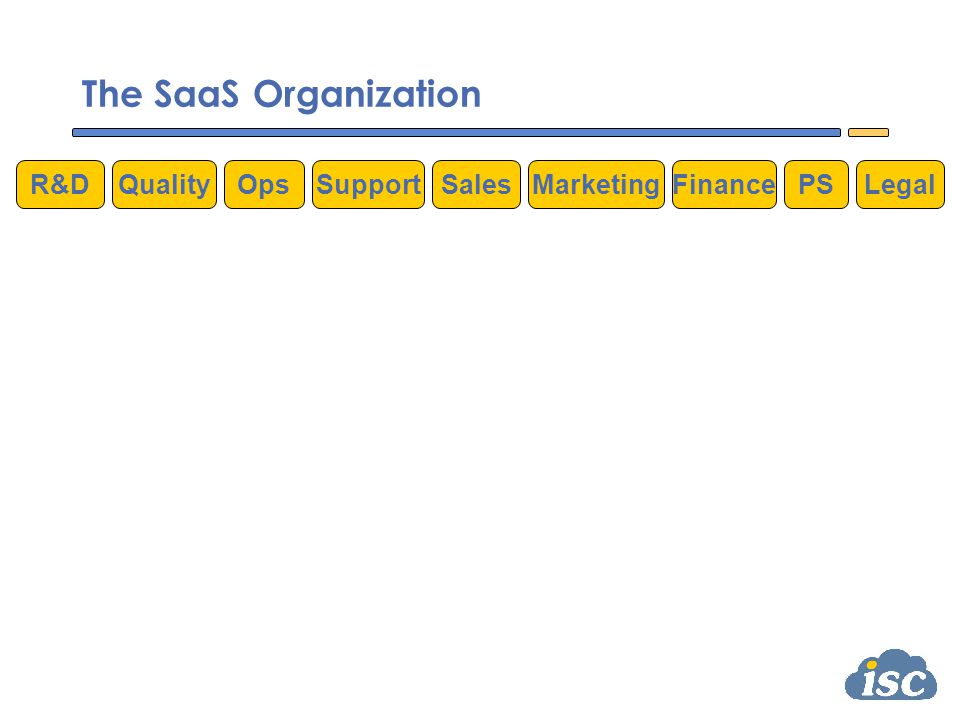960x720 pixels.
Task: Click the word Organization in the title
Action: (x=367, y=96)
